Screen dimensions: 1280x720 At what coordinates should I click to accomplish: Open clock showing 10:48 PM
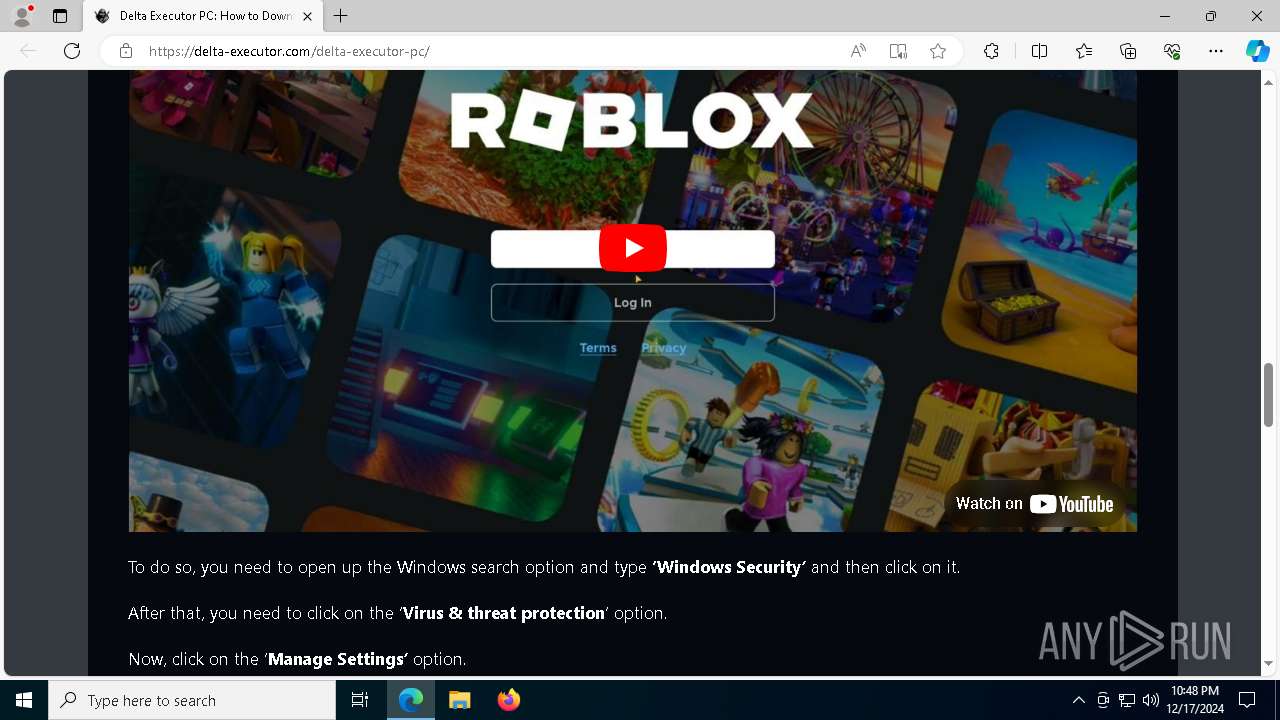[1195, 700]
